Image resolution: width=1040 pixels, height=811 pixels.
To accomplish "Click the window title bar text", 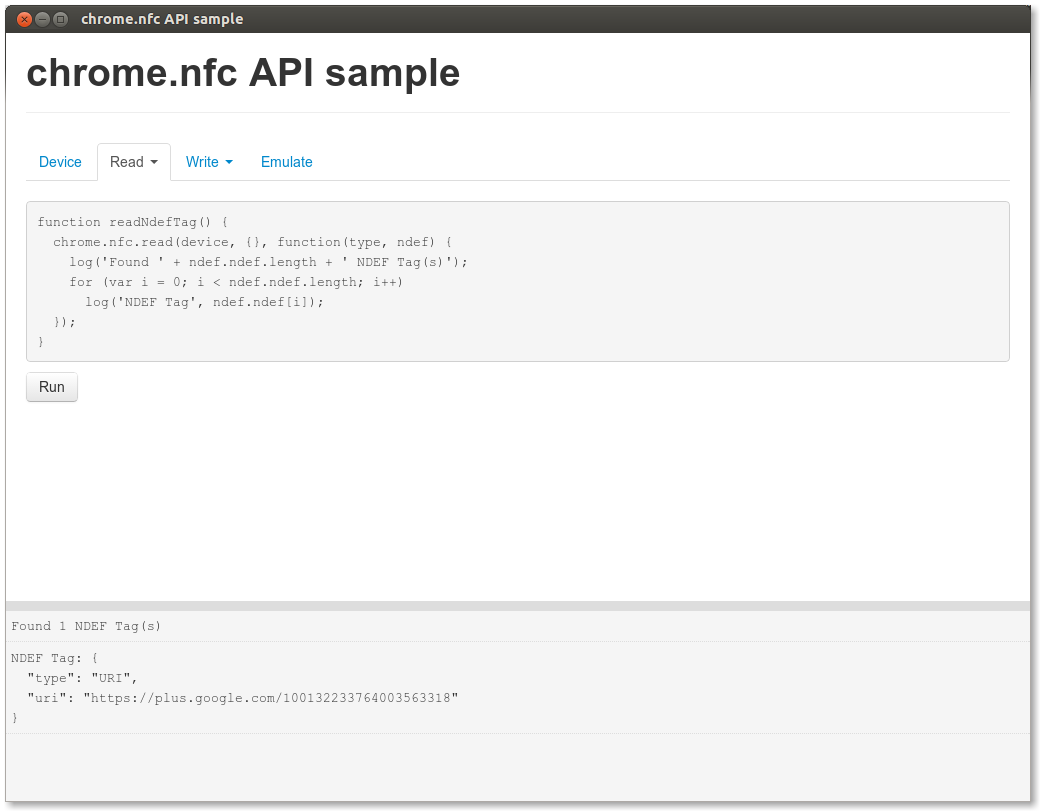I will pyautogui.click(x=162, y=19).
